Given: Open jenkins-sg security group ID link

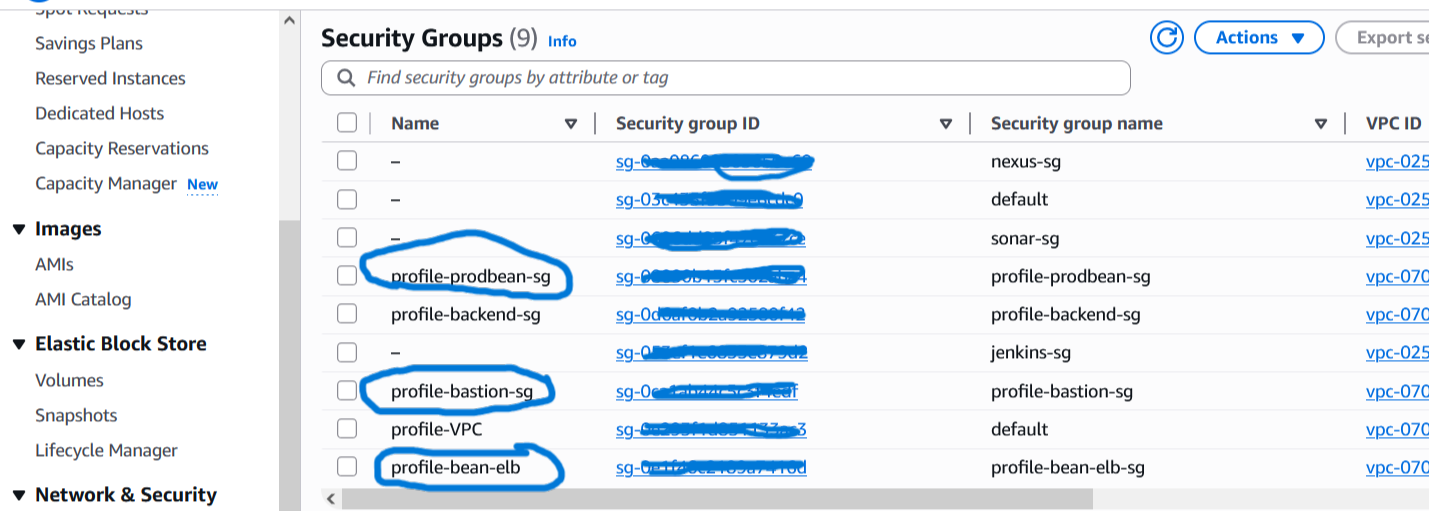Looking at the screenshot, I should point(712,352).
